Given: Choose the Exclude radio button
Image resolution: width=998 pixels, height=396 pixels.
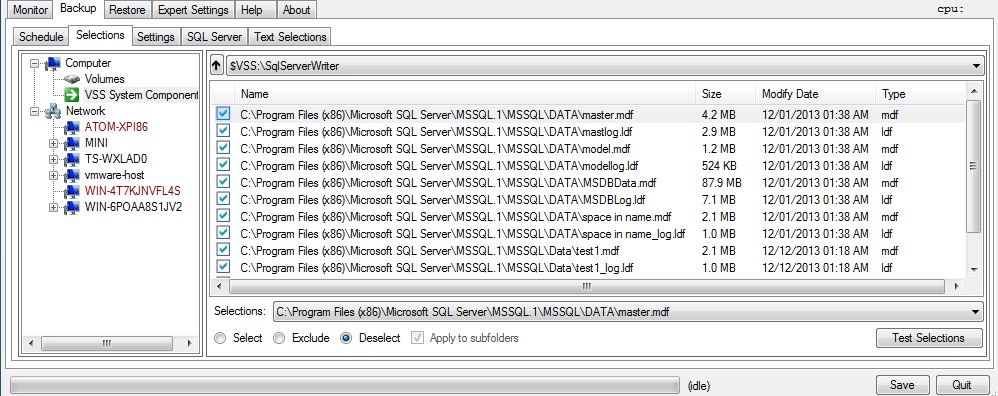Looking at the screenshot, I should (x=279, y=338).
